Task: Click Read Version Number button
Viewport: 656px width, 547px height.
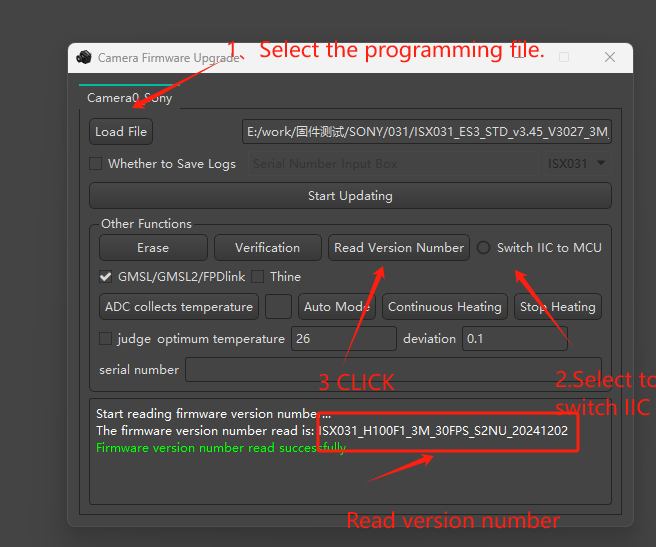Action: 399,248
